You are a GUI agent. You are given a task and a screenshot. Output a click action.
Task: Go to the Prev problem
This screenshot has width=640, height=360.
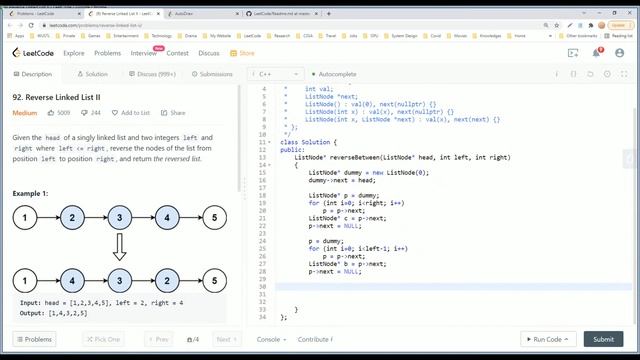click(x=158, y=339)
